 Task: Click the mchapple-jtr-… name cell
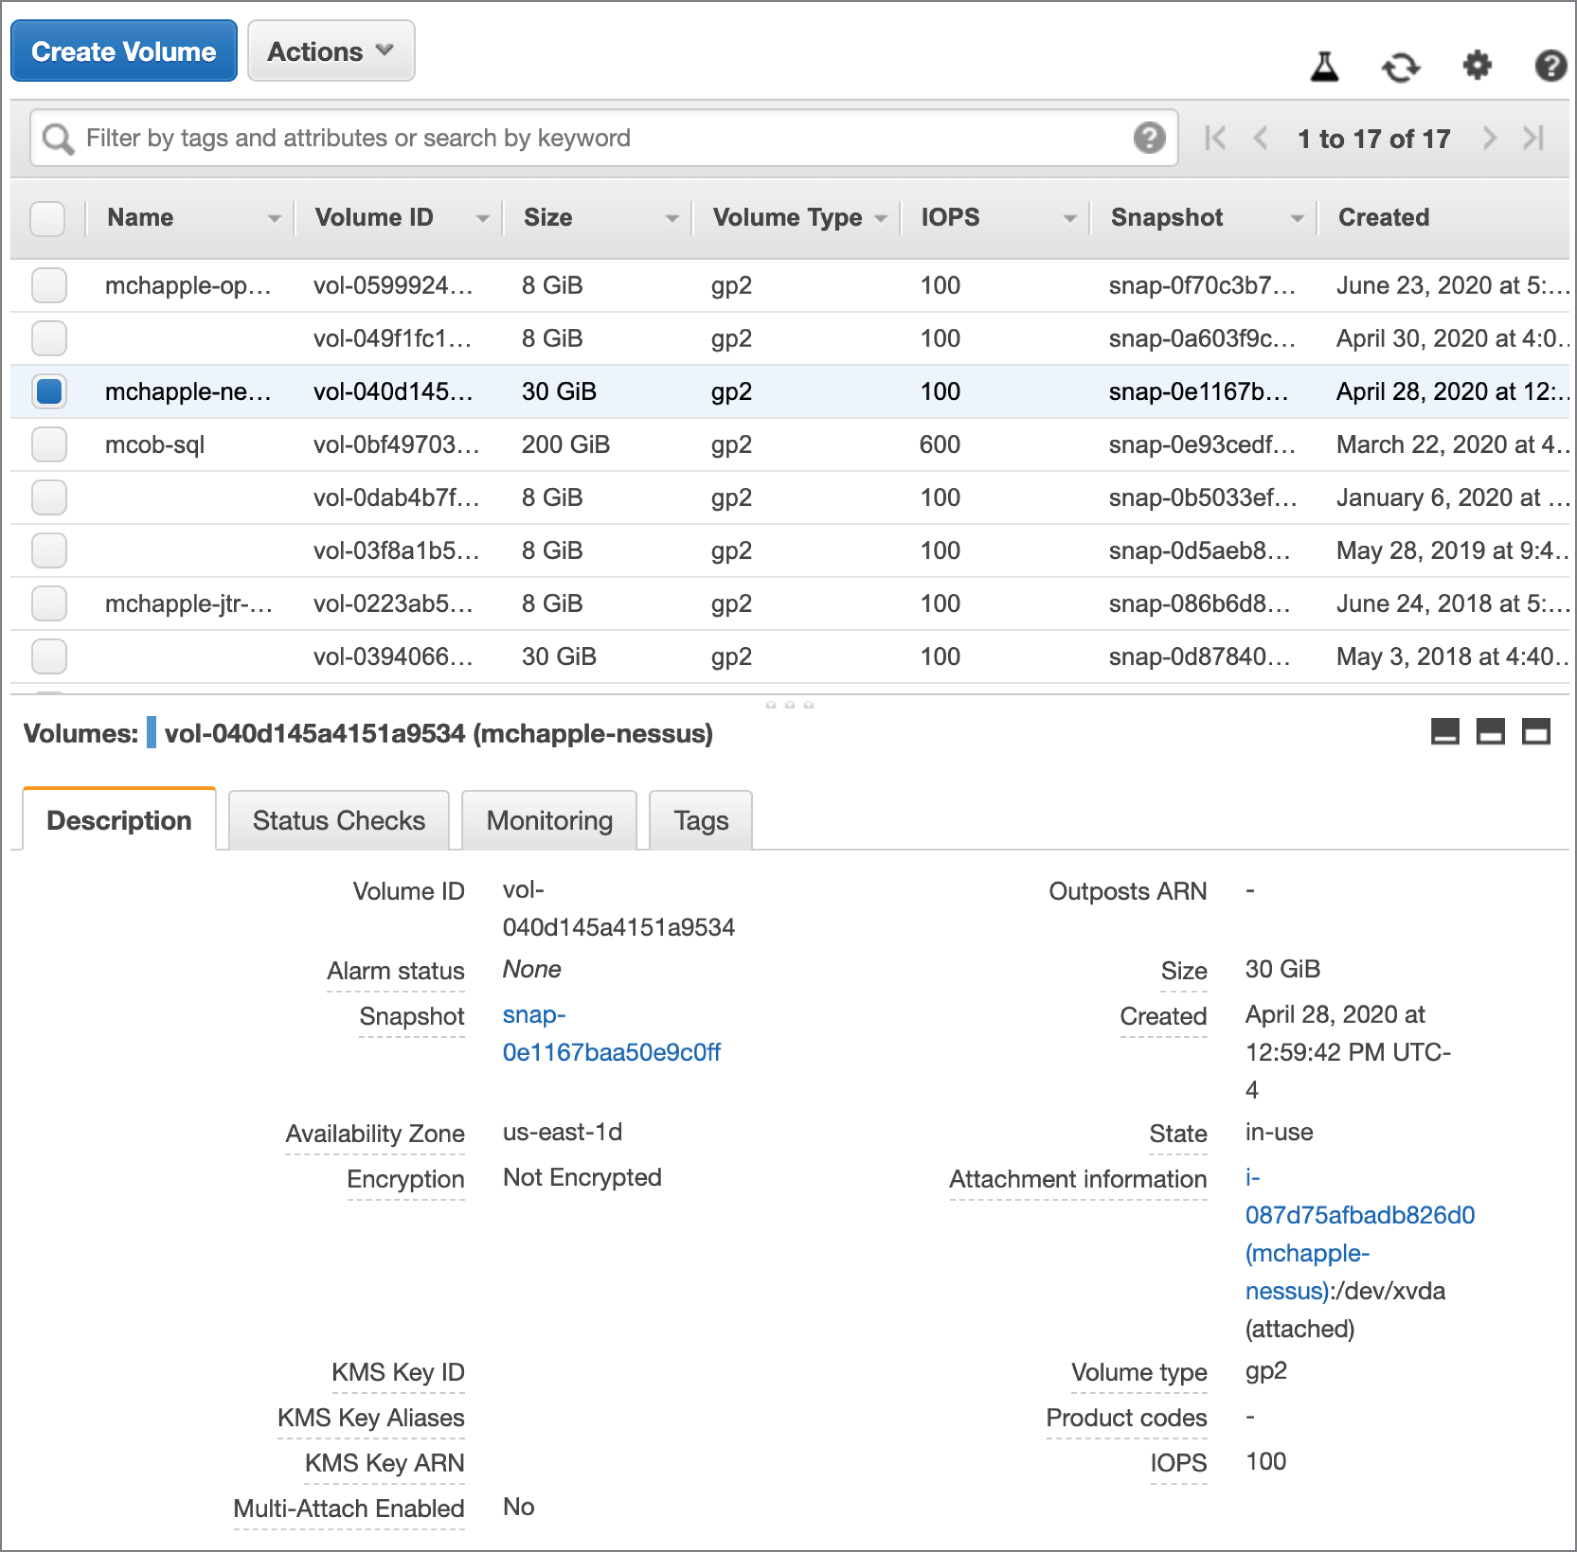tap(188, 603)
